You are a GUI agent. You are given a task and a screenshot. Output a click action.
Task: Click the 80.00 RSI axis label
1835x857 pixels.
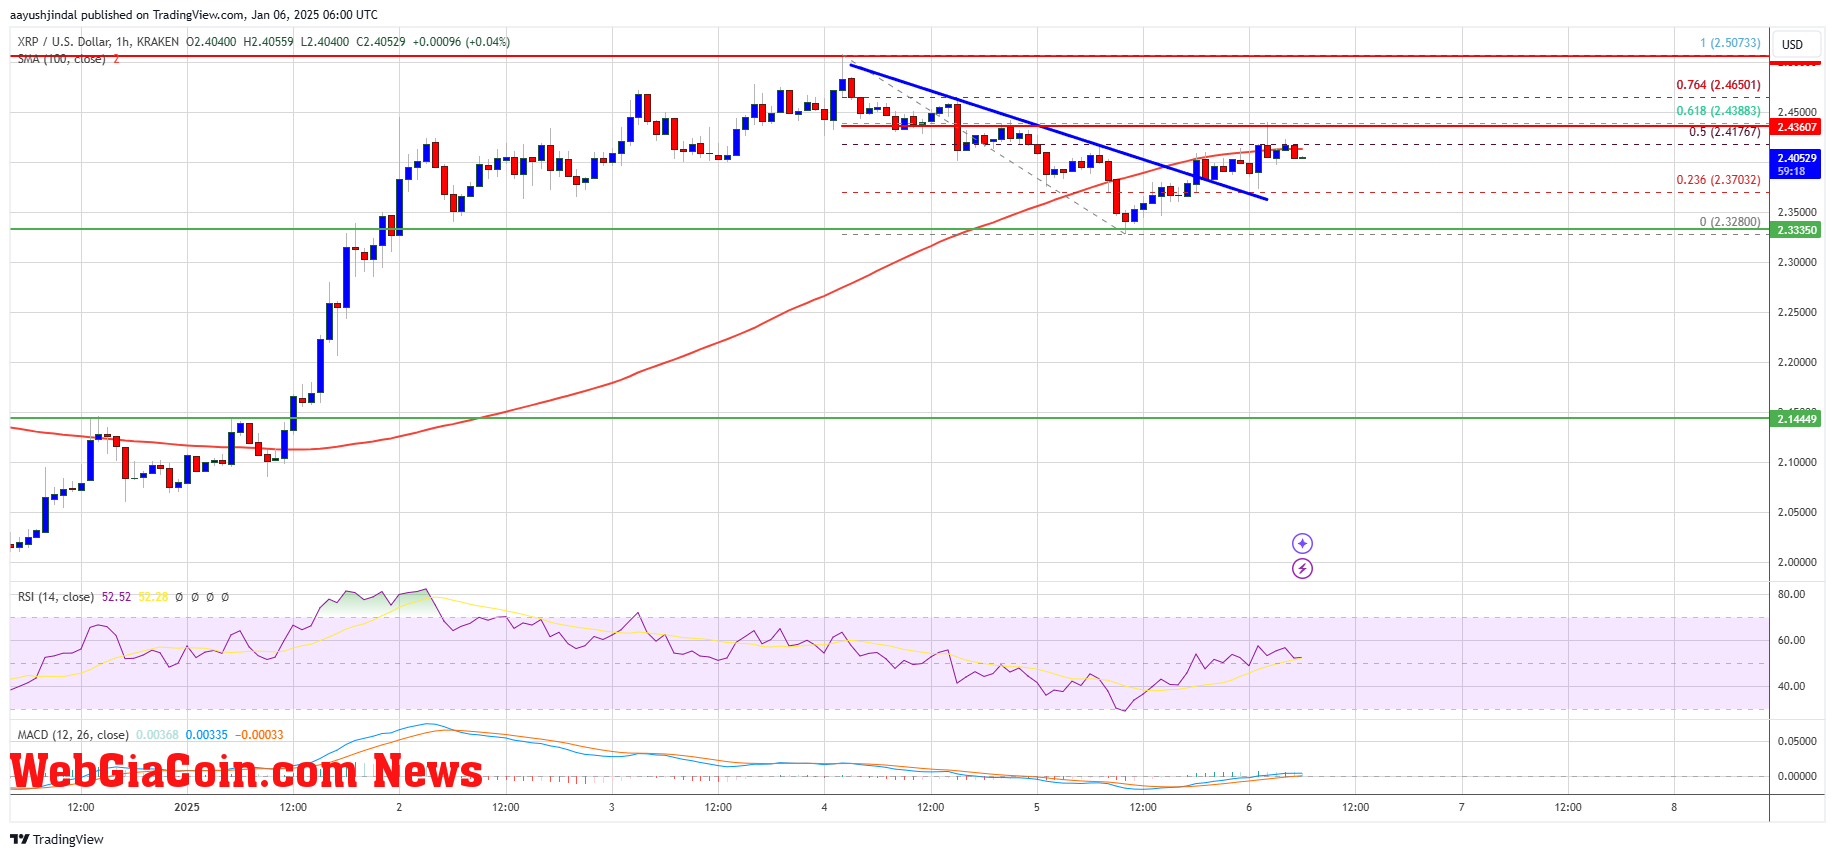1791,594
